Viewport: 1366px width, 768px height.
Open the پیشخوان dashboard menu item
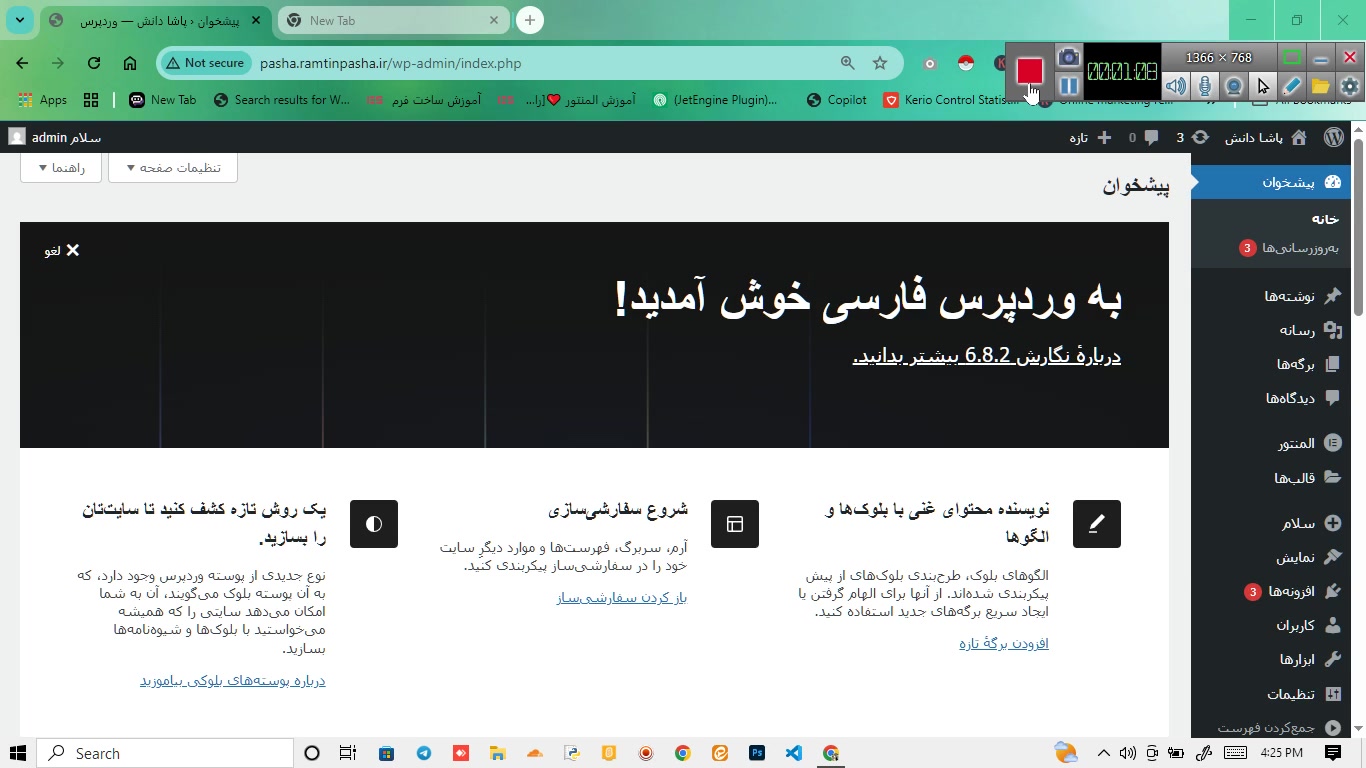[1271, 182]
